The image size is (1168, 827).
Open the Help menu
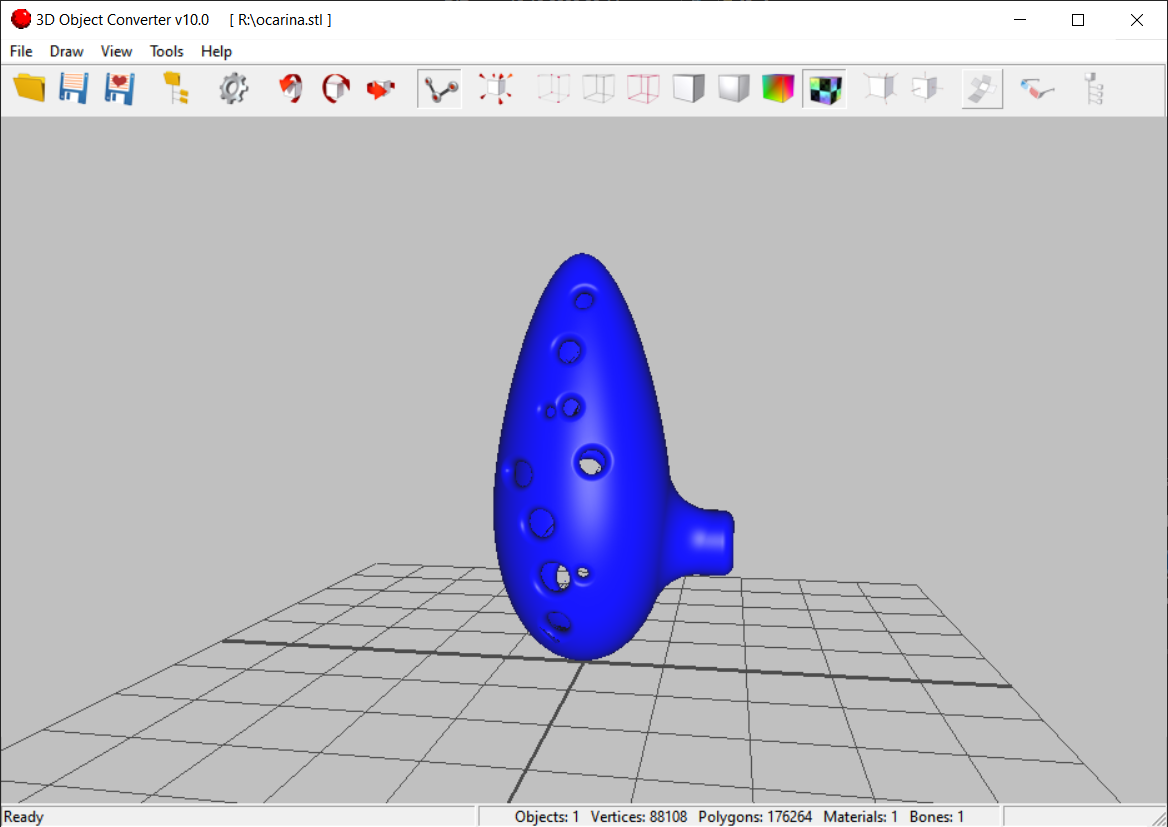coord(216,51)
